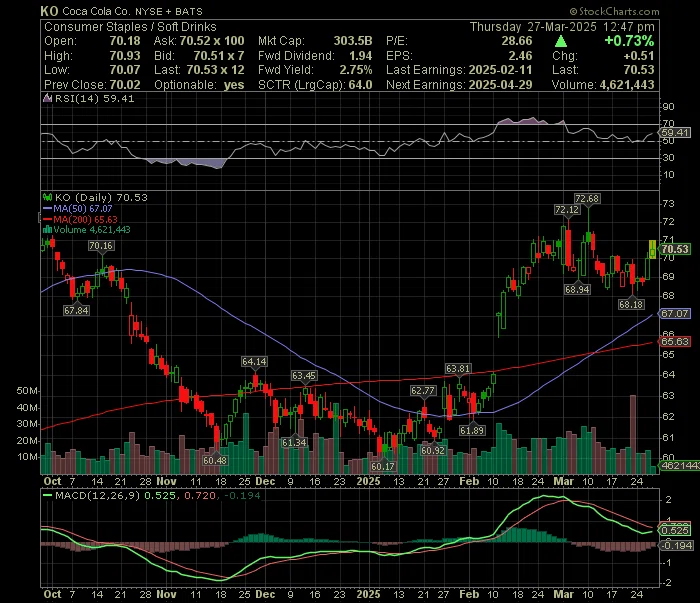
Task: Click the P/E 28.66 value
Action: pos(517,41)
